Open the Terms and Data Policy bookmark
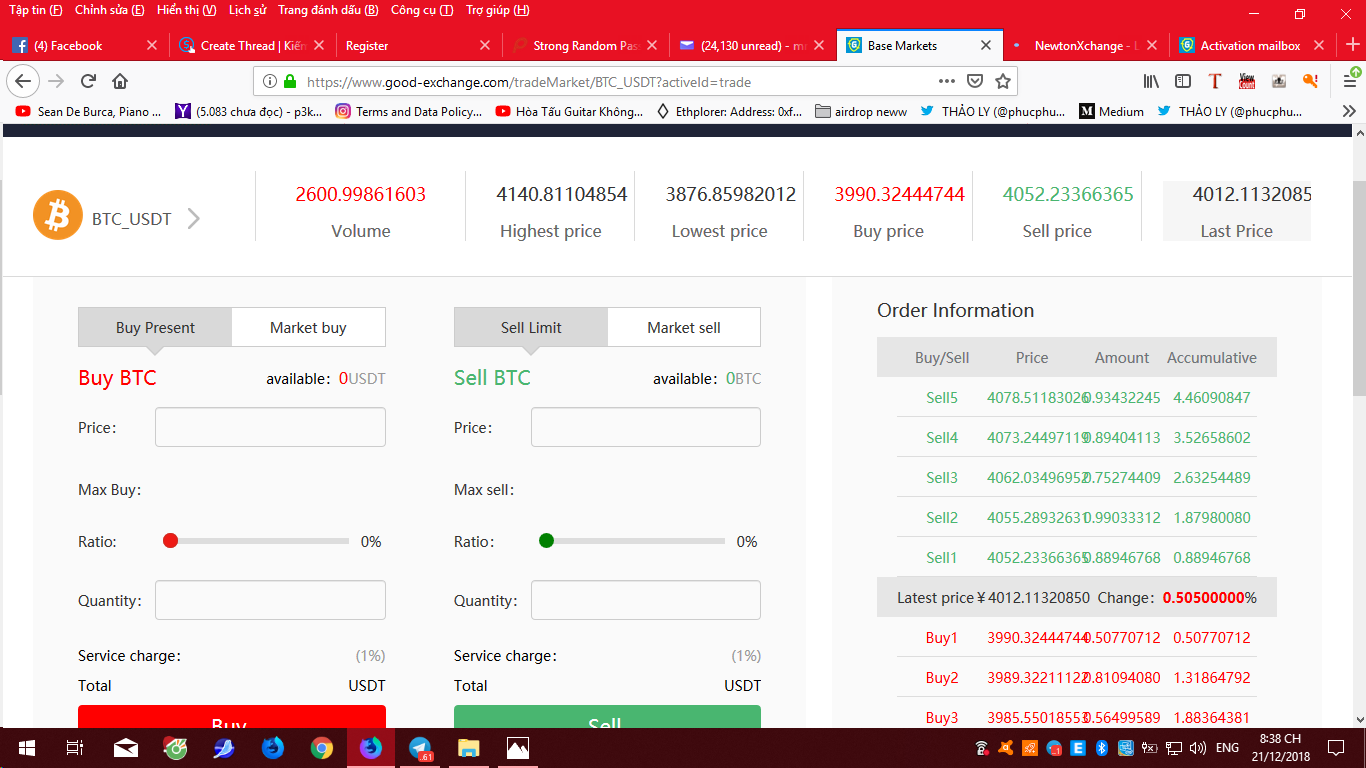The width and height of the screenshot is (1366, 768). point(408,112)
